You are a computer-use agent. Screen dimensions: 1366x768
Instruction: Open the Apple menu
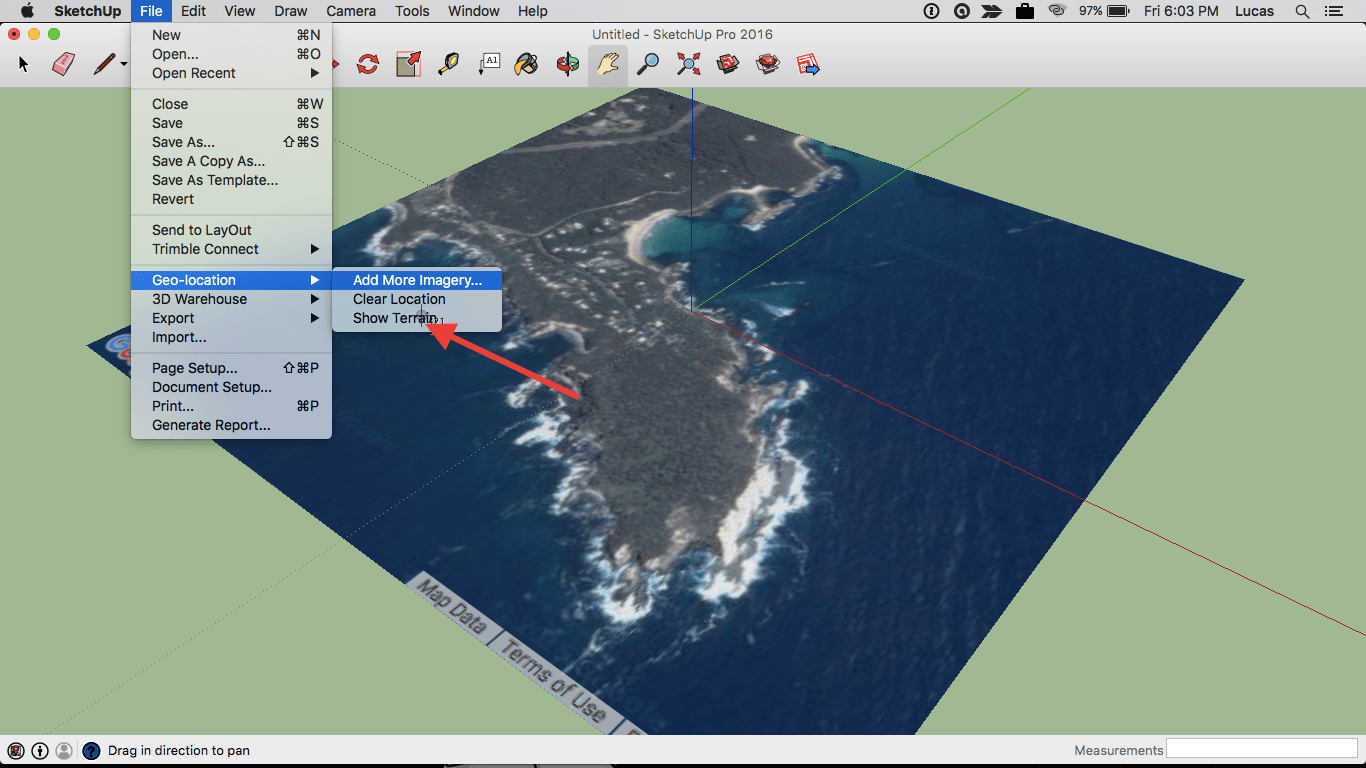coord(28,11)
